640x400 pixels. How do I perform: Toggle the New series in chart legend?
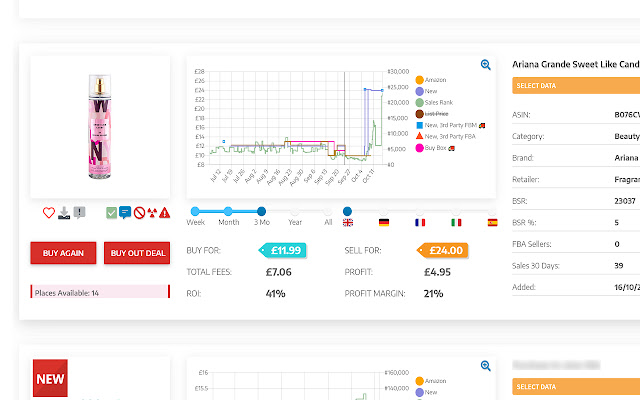tap(427, 91)
